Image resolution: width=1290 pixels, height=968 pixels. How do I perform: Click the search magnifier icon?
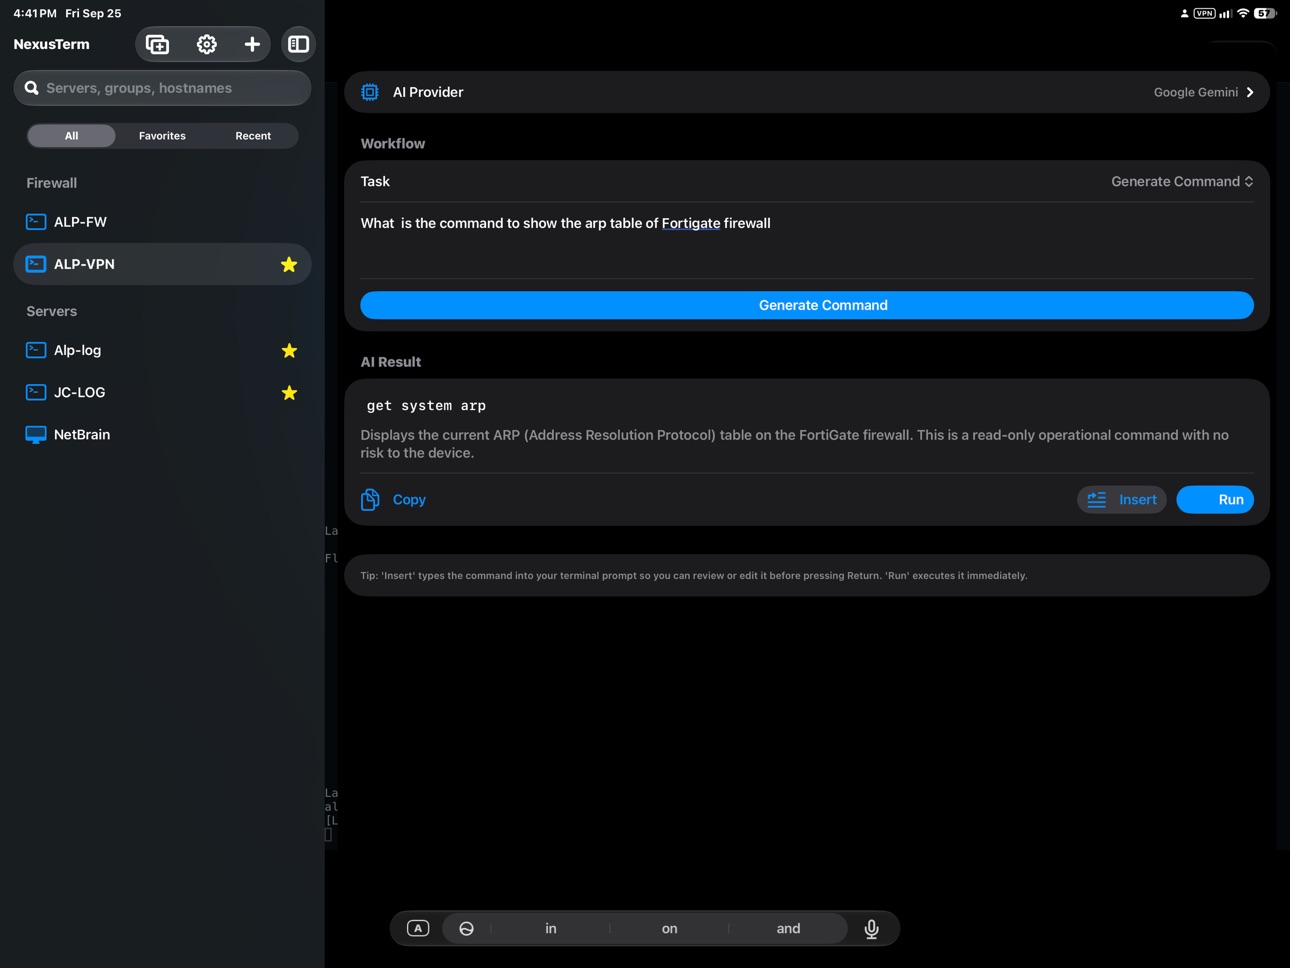(x=32, y=88)
